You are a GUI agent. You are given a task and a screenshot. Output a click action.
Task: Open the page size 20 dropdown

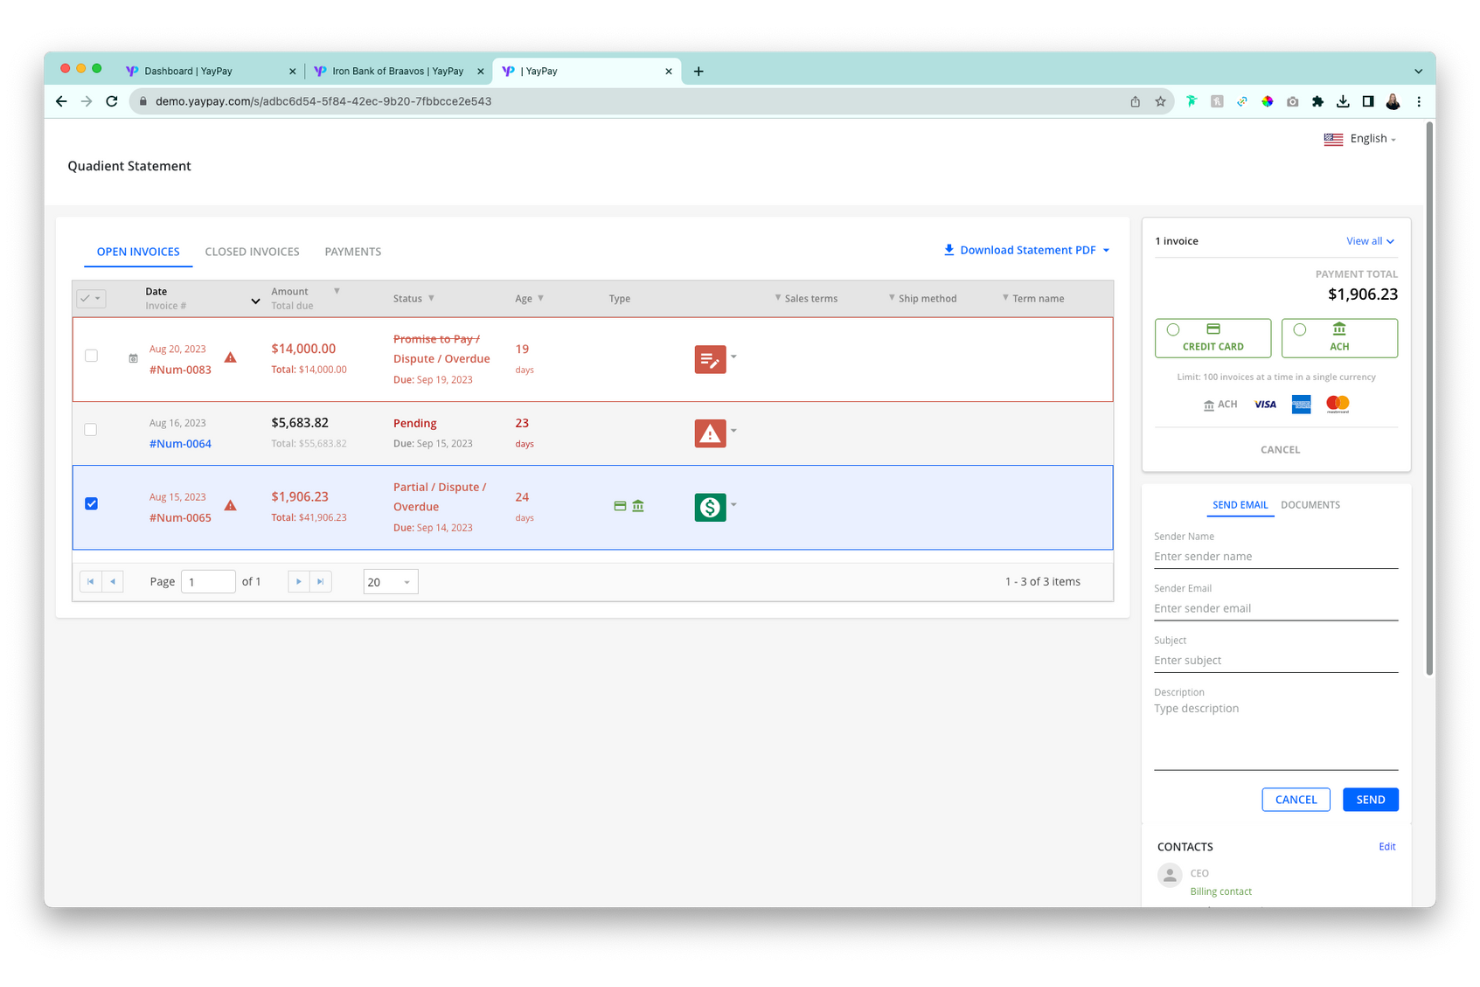(x=390, y=581)
